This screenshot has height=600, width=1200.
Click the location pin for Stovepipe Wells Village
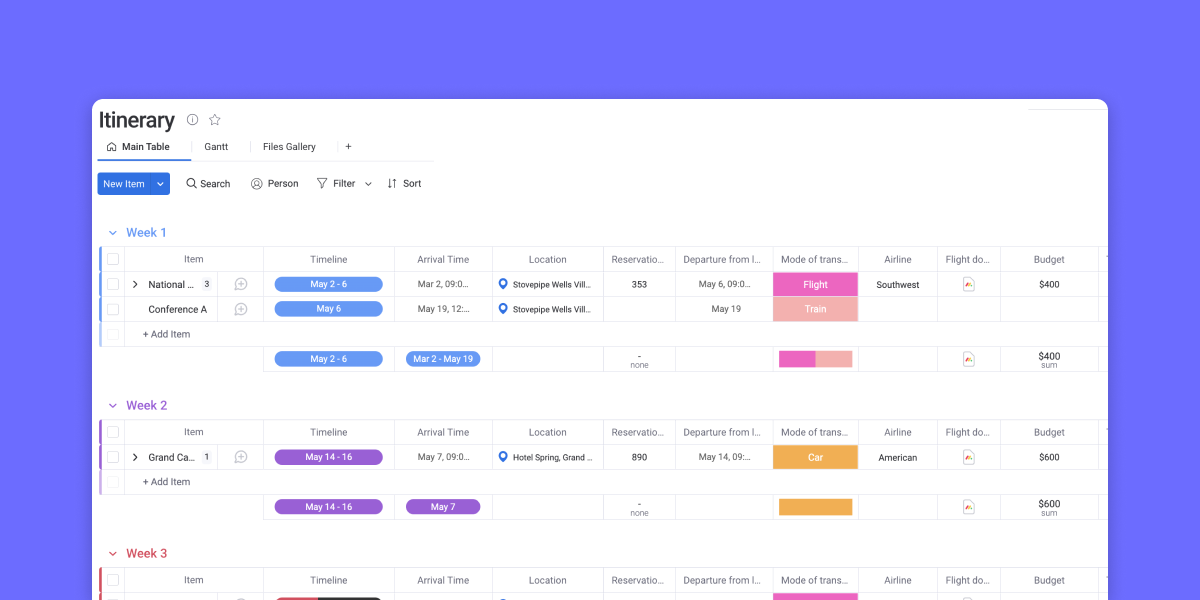tap(502, 284)
